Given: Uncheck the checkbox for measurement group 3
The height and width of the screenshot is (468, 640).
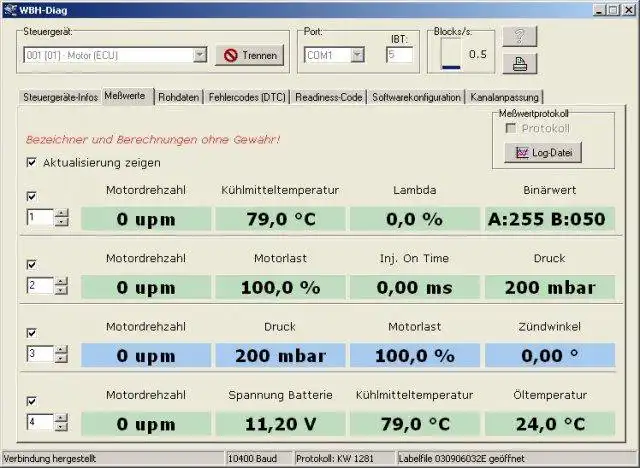Looking at the screenshot, I should pyautogui.click(x=31, y=333).
